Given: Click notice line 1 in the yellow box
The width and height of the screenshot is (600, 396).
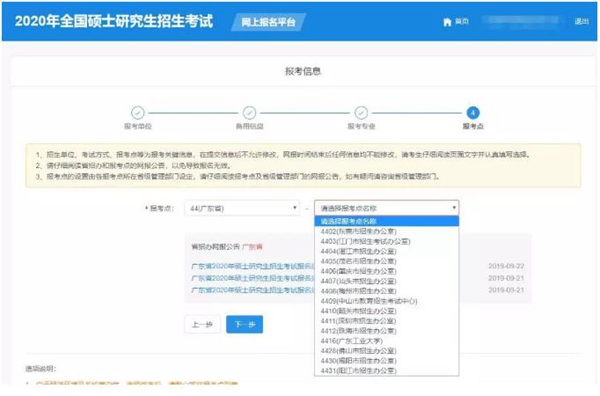Looking at the screenshot, I should click(x=284, y=155).
